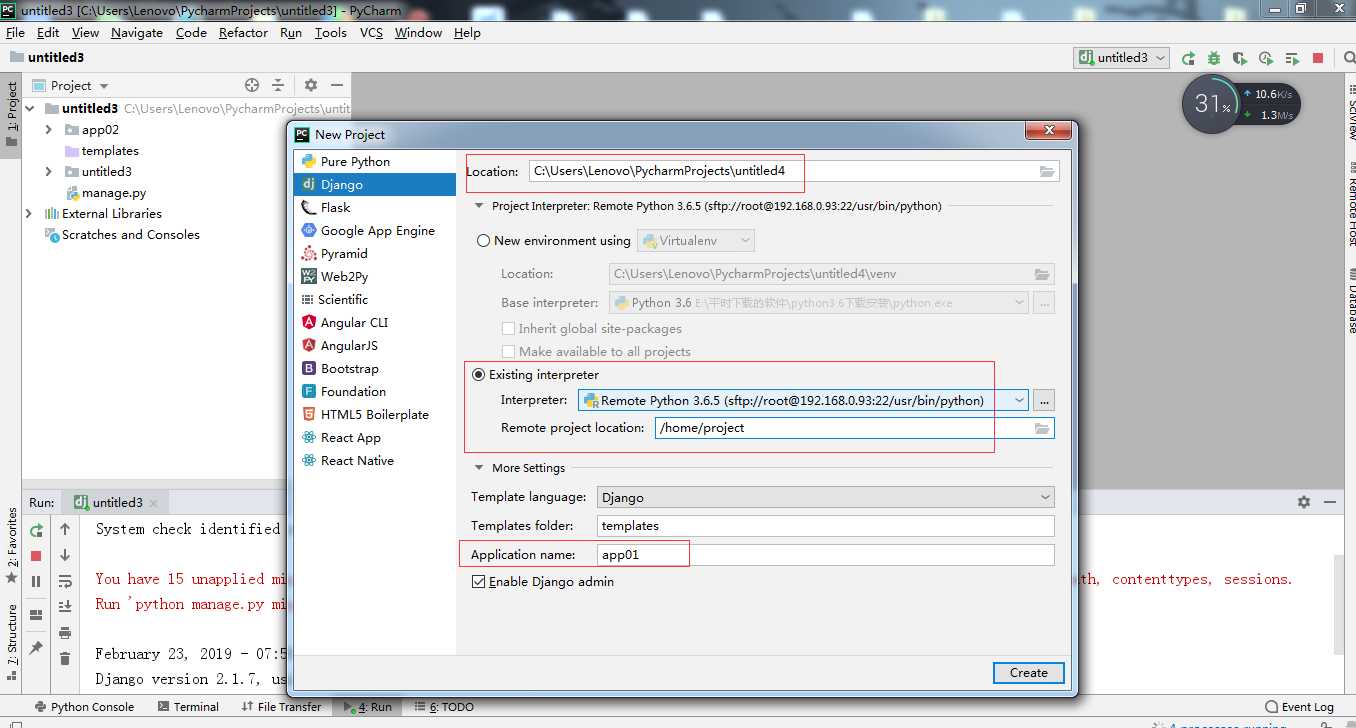
Task: Start debugging with the green bug icon
Action: [1214, 58]
